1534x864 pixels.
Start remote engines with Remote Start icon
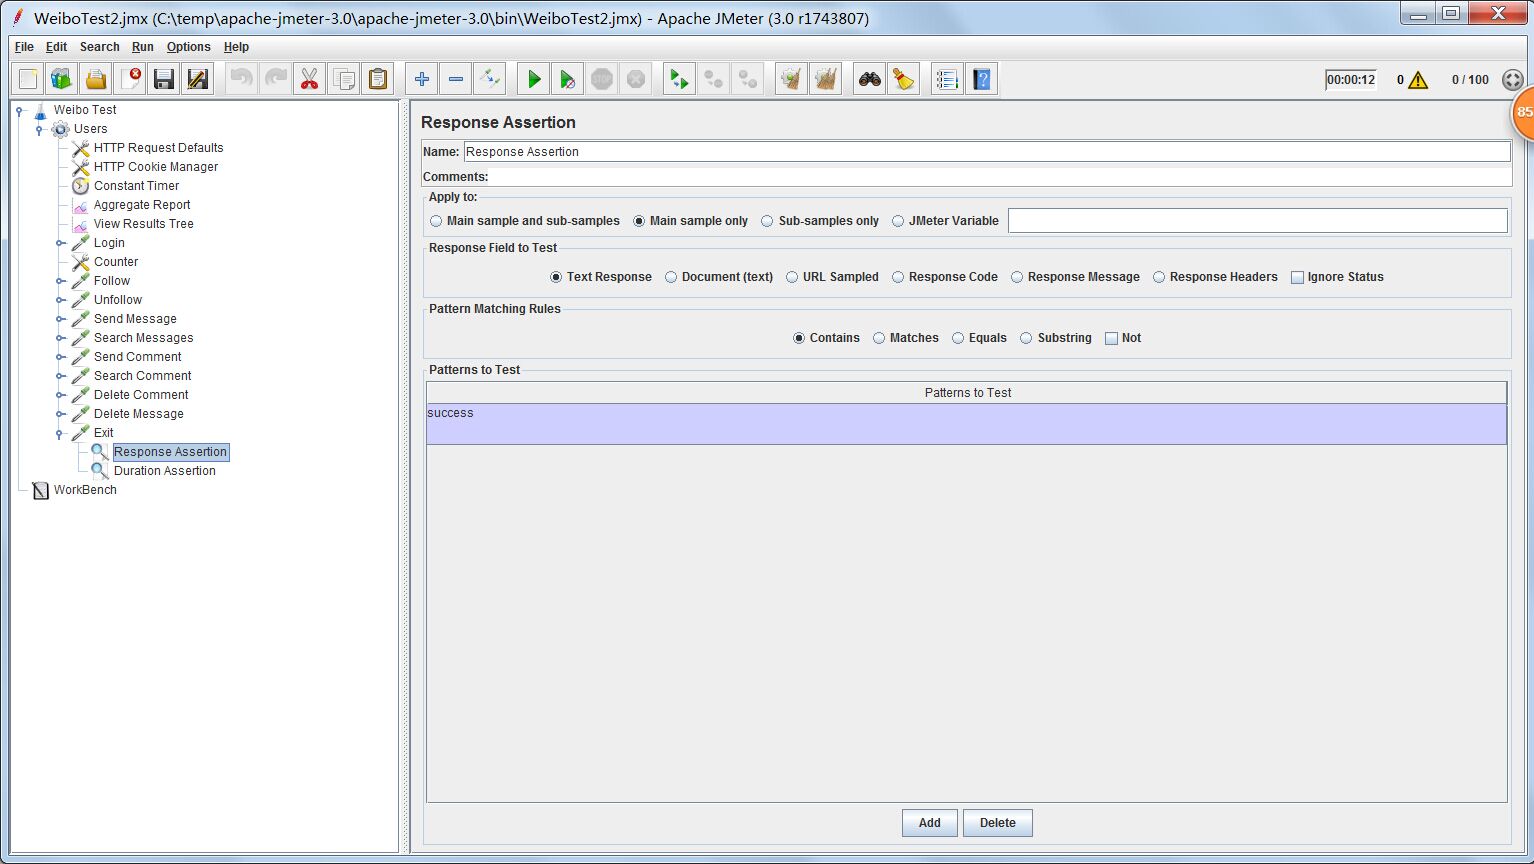680,79
